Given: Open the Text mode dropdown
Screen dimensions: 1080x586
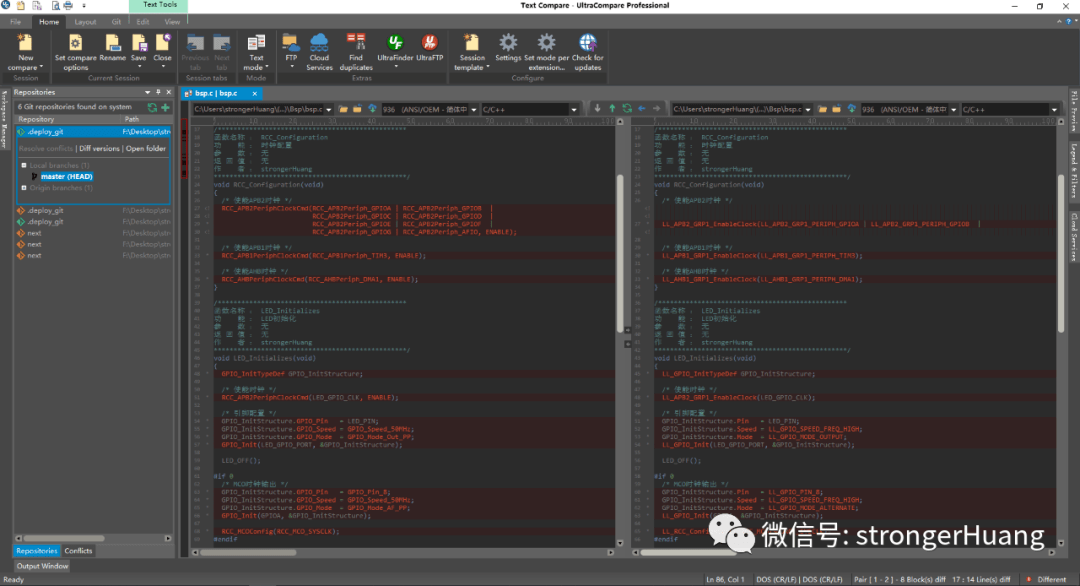Looking at the screenshot, I should [x=256, y=68].
